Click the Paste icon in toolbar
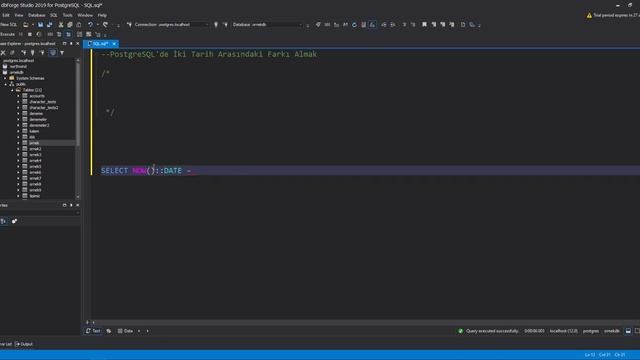The height and width of the screenshot is (360, 640). (x=79, y=25)
